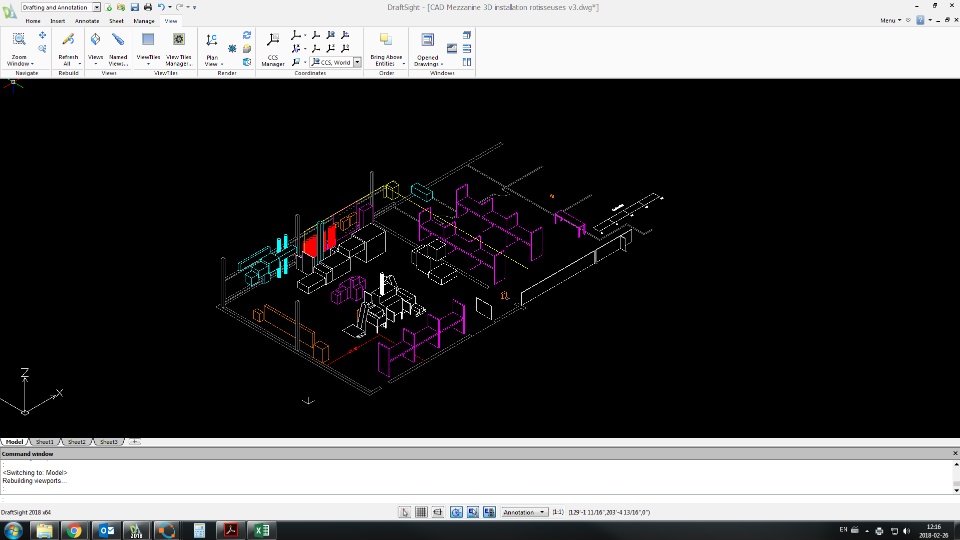This screenshot has width=960, height=540.
Task: Click the Plan View button
Action: pyautogui.click(x=212, y=40)
